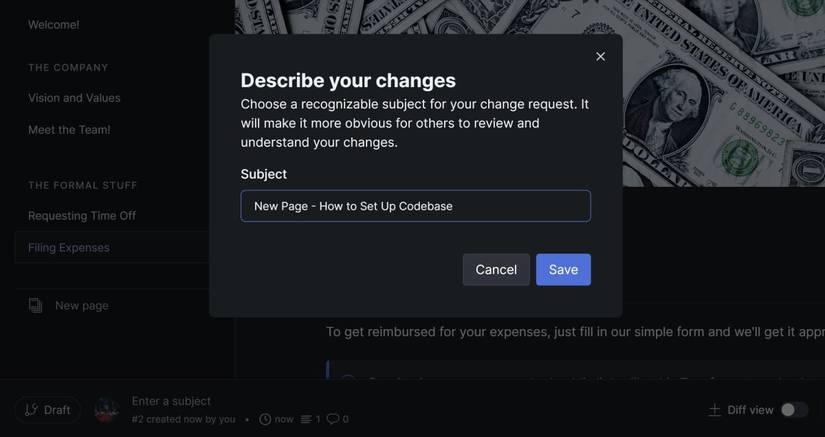The image size is (825, 437).
Task: Click the New page link
Action: click(82, 305)
